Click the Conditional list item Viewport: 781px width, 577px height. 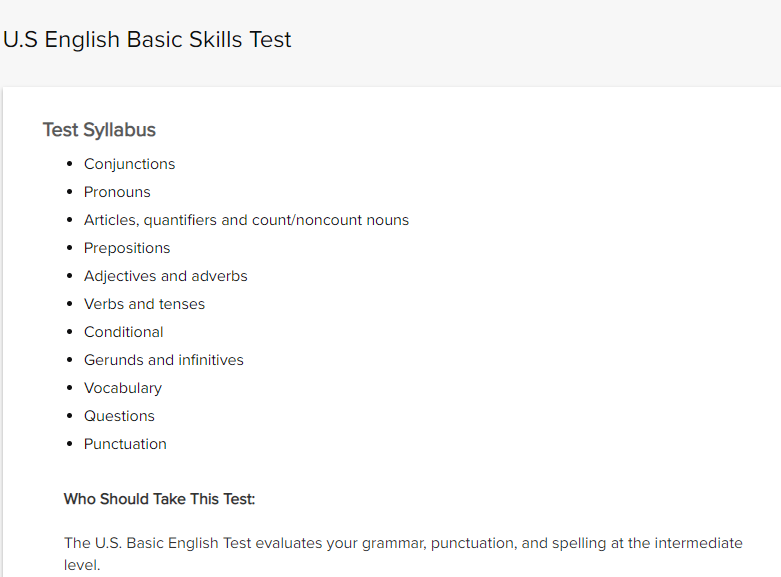coord(124,332)
